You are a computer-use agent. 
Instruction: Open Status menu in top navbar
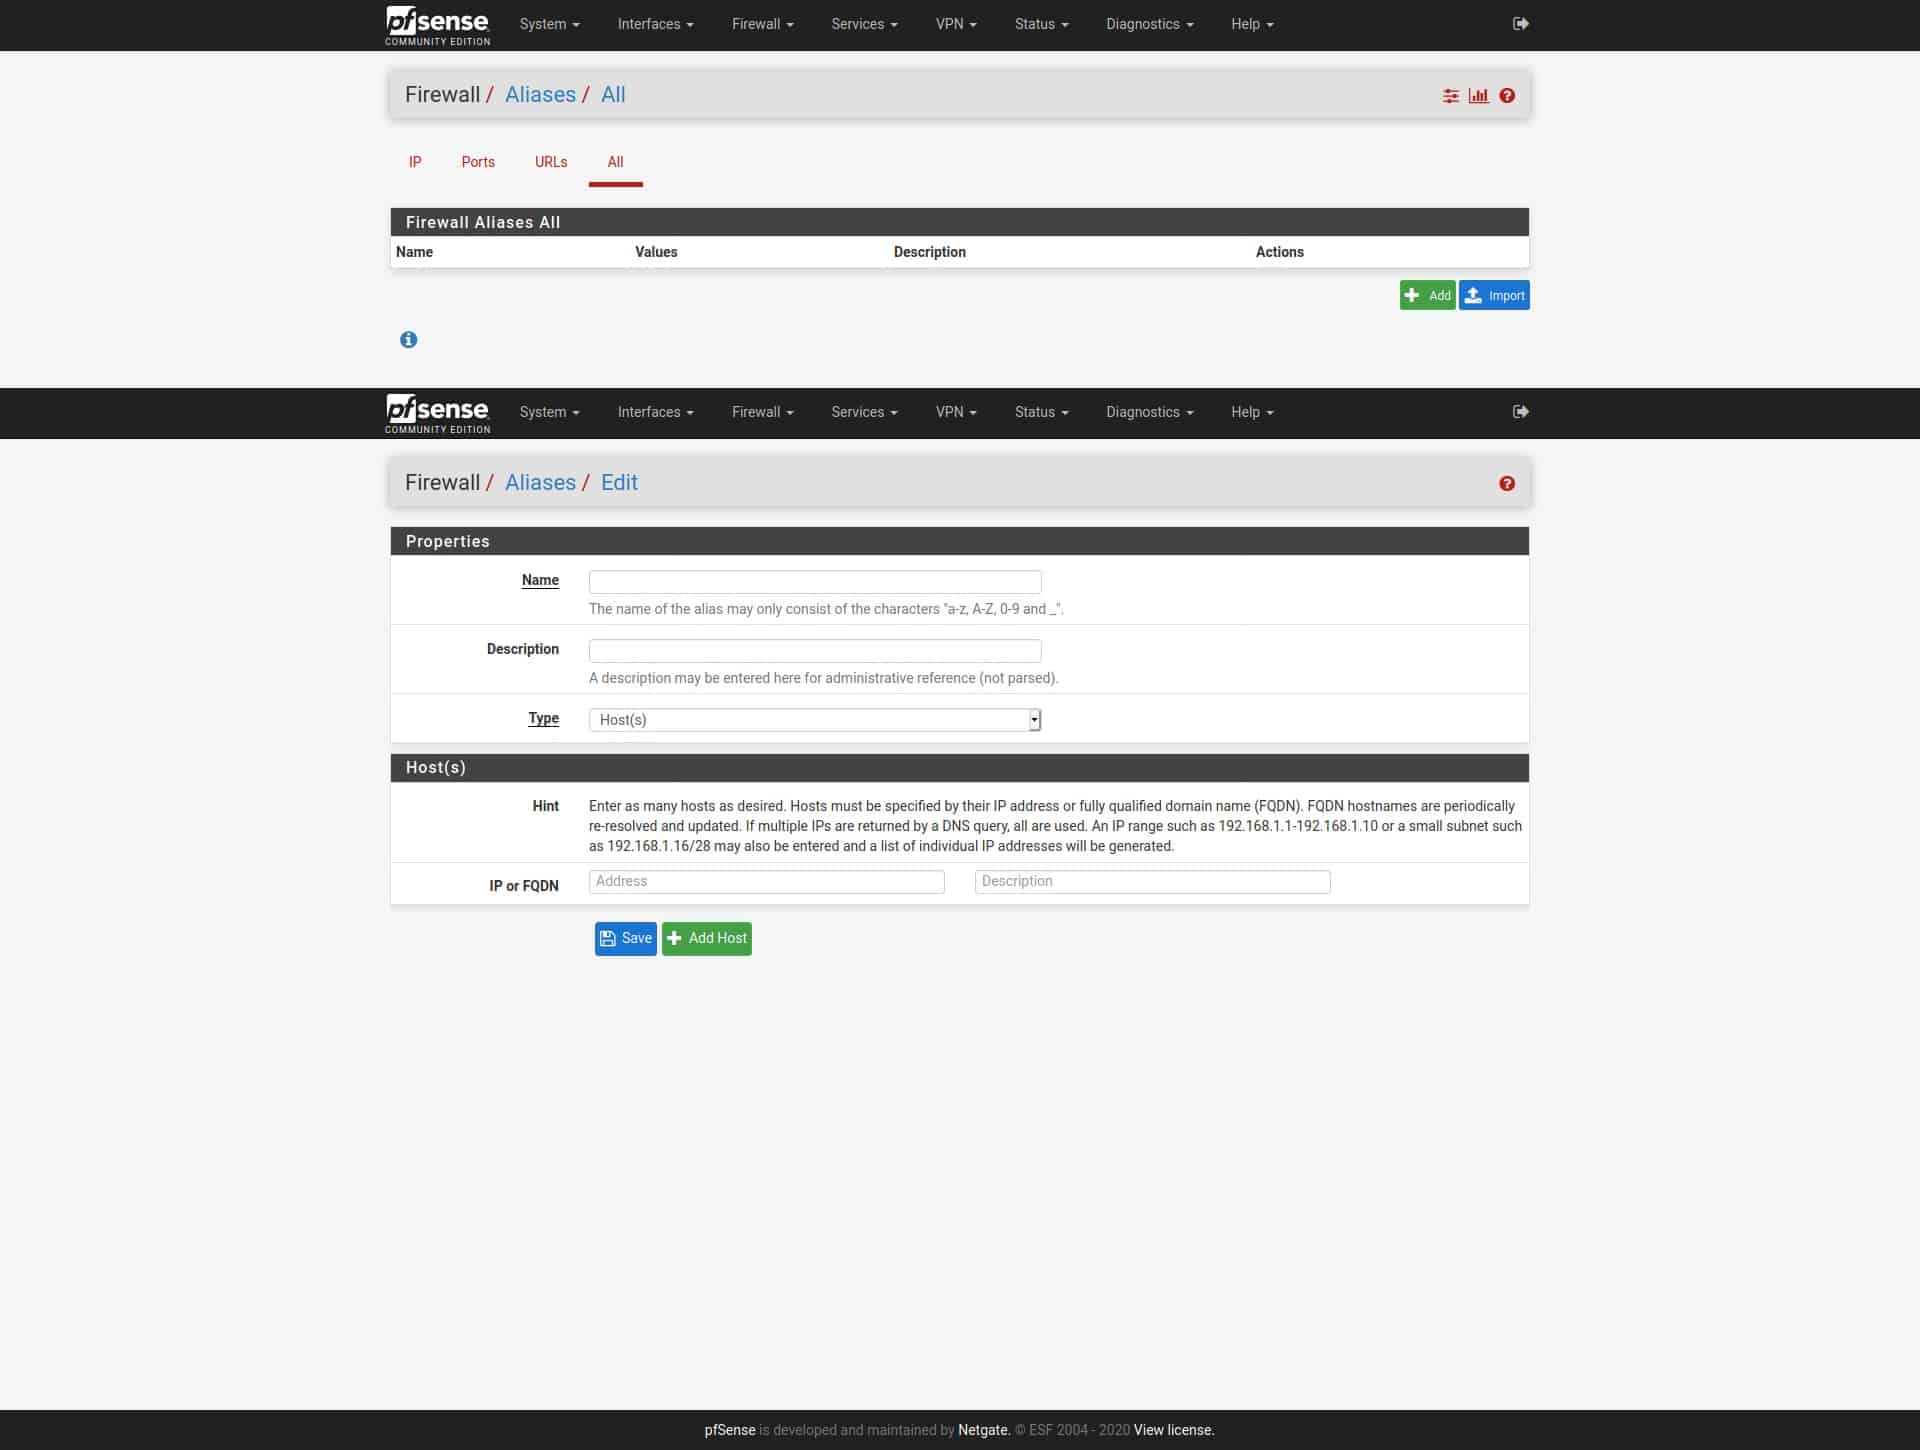pos(1041,24)
